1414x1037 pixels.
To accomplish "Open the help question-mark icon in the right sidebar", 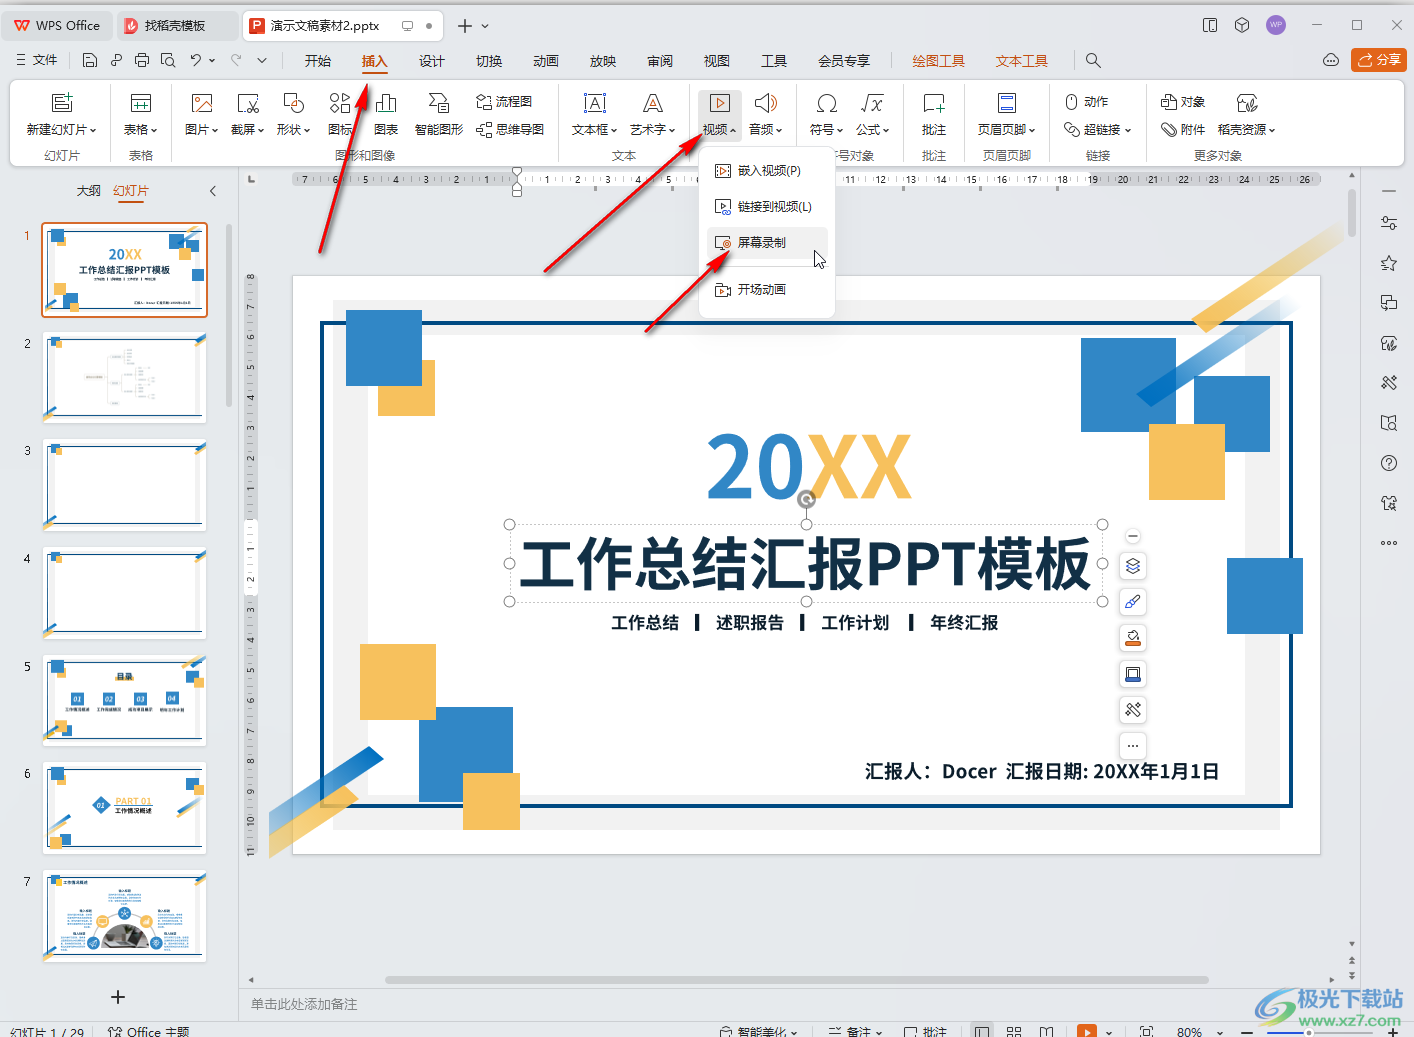I will (x=1389, y=463).
